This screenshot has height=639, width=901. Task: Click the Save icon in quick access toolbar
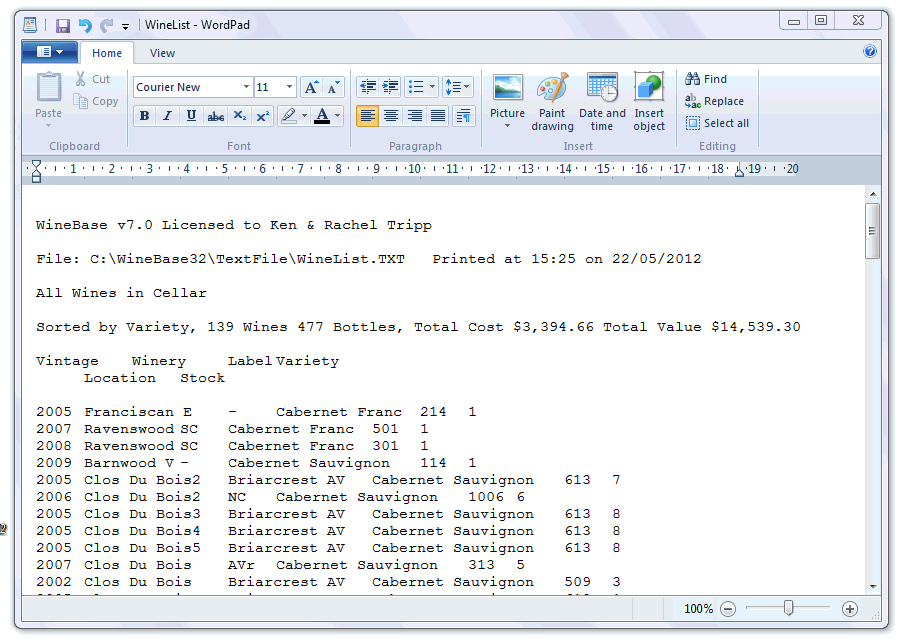[x=63, y=25]
